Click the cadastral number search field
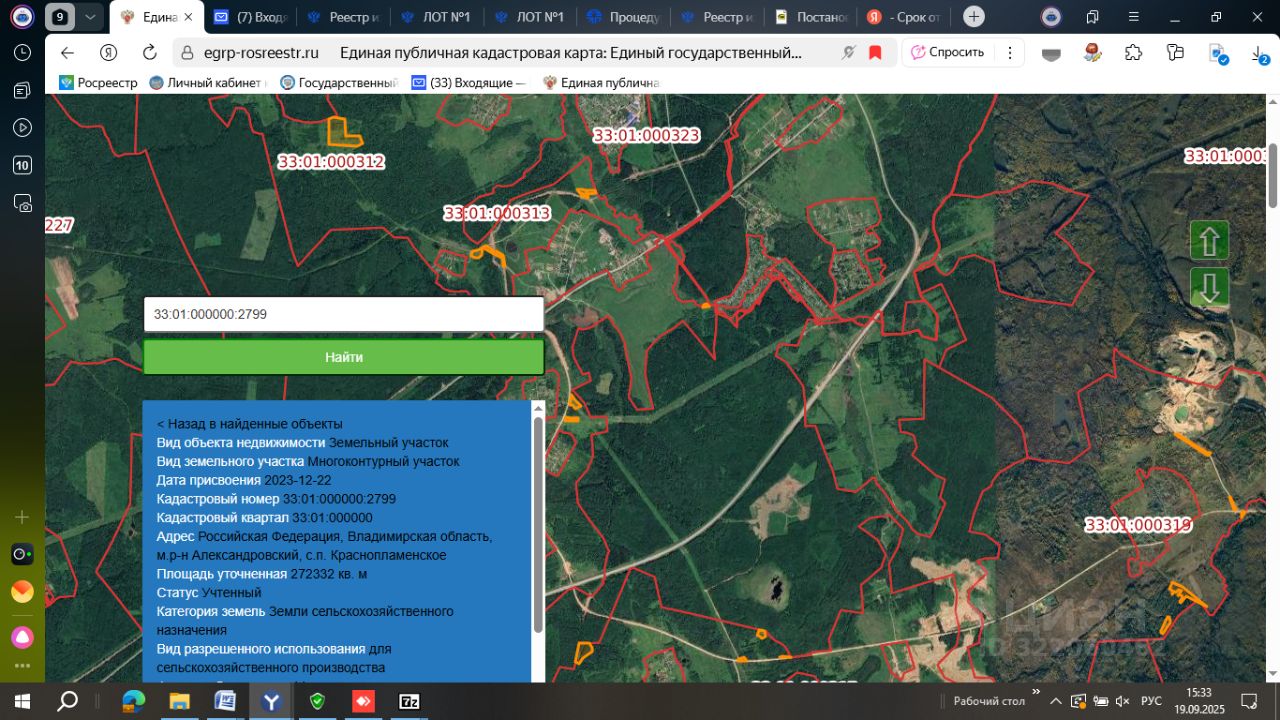1280x720 pixels. click(344, 314)
